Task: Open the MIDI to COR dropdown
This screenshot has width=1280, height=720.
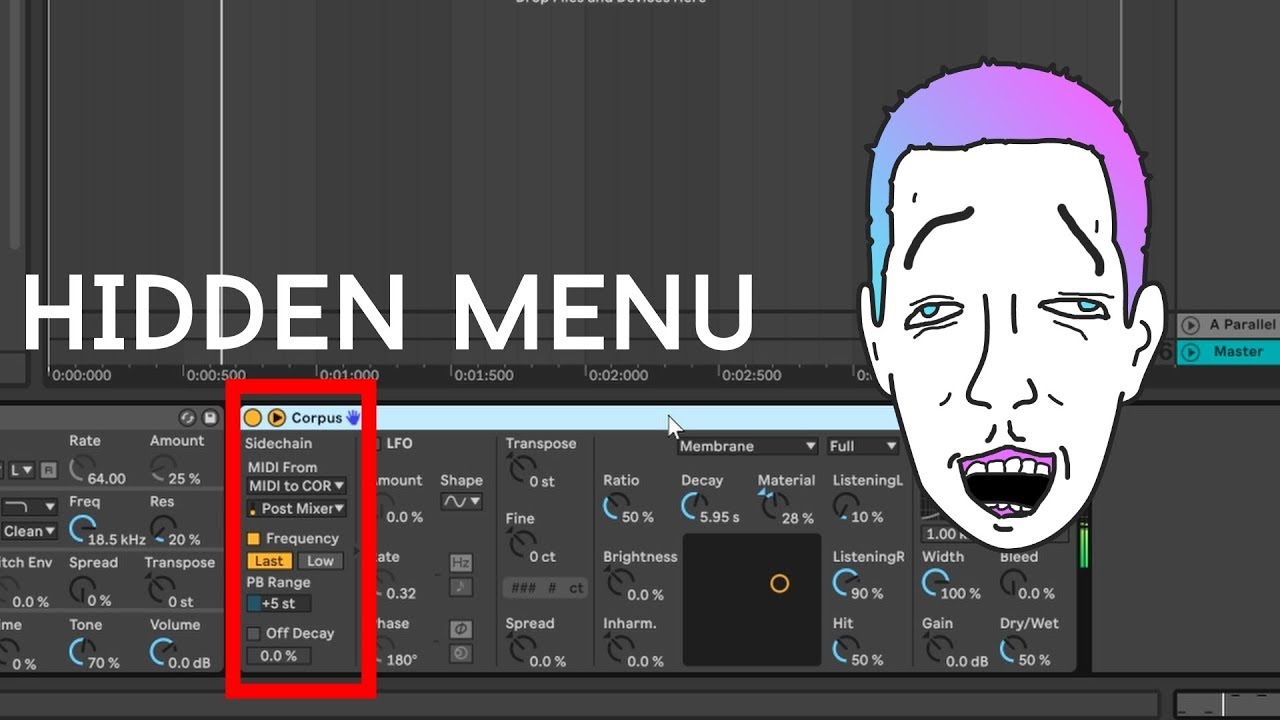Action: click(297, 486)
